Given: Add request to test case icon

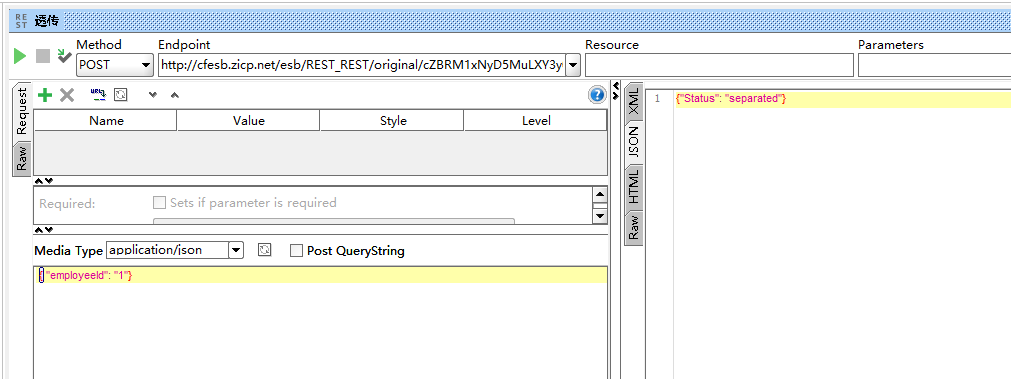Looking at the screenshot, I should (64, 56).
